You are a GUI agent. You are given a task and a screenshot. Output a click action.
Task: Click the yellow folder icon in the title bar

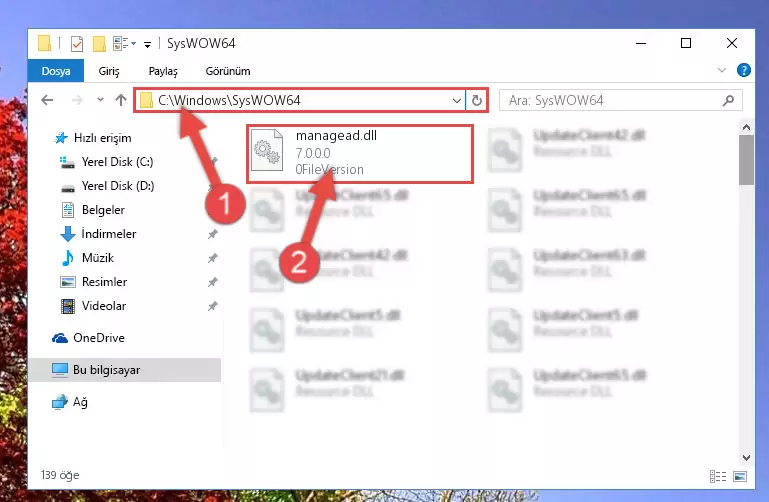tap(45, 43)
